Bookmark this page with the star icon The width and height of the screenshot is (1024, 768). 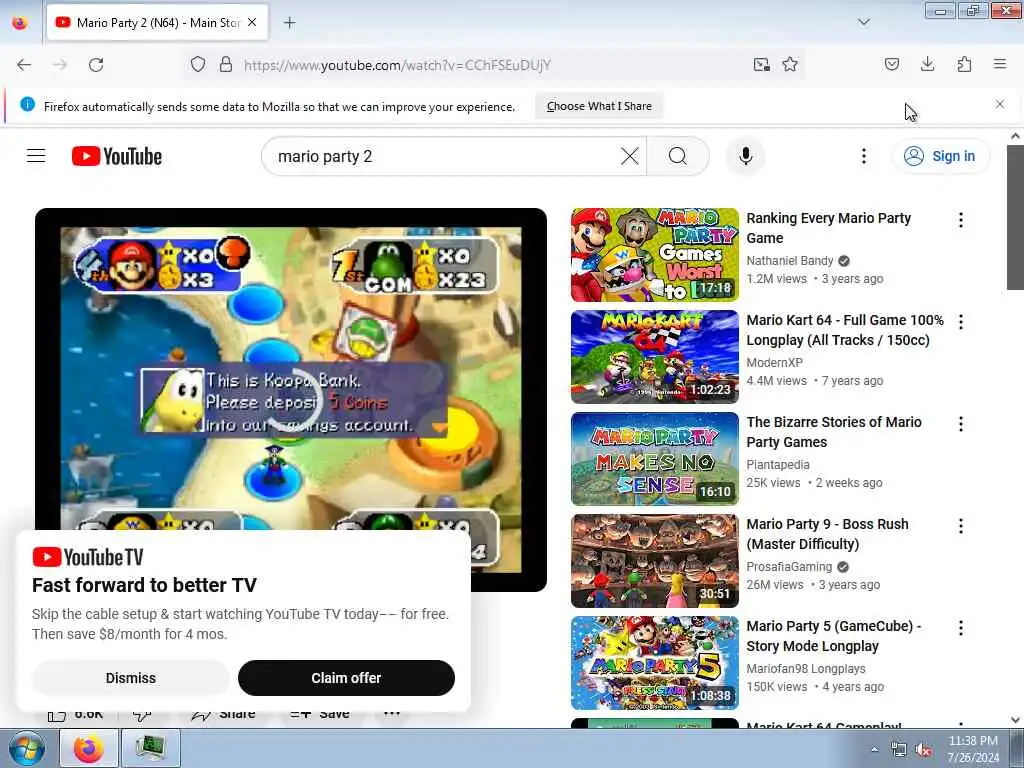790,64
